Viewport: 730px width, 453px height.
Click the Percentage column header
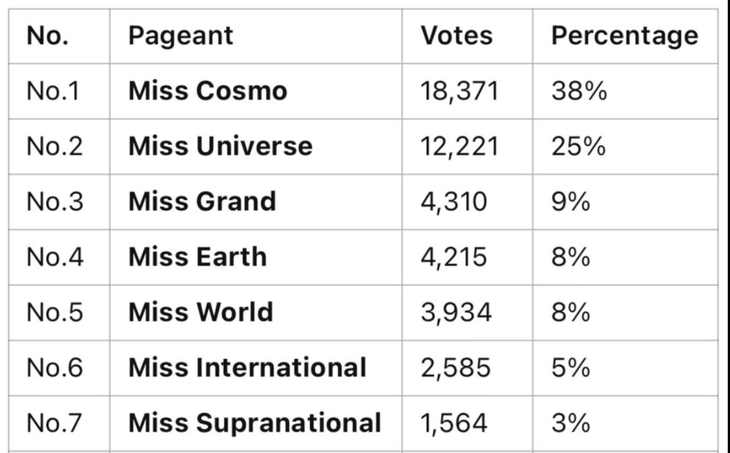pyautogui.click(x=625, y=36)
